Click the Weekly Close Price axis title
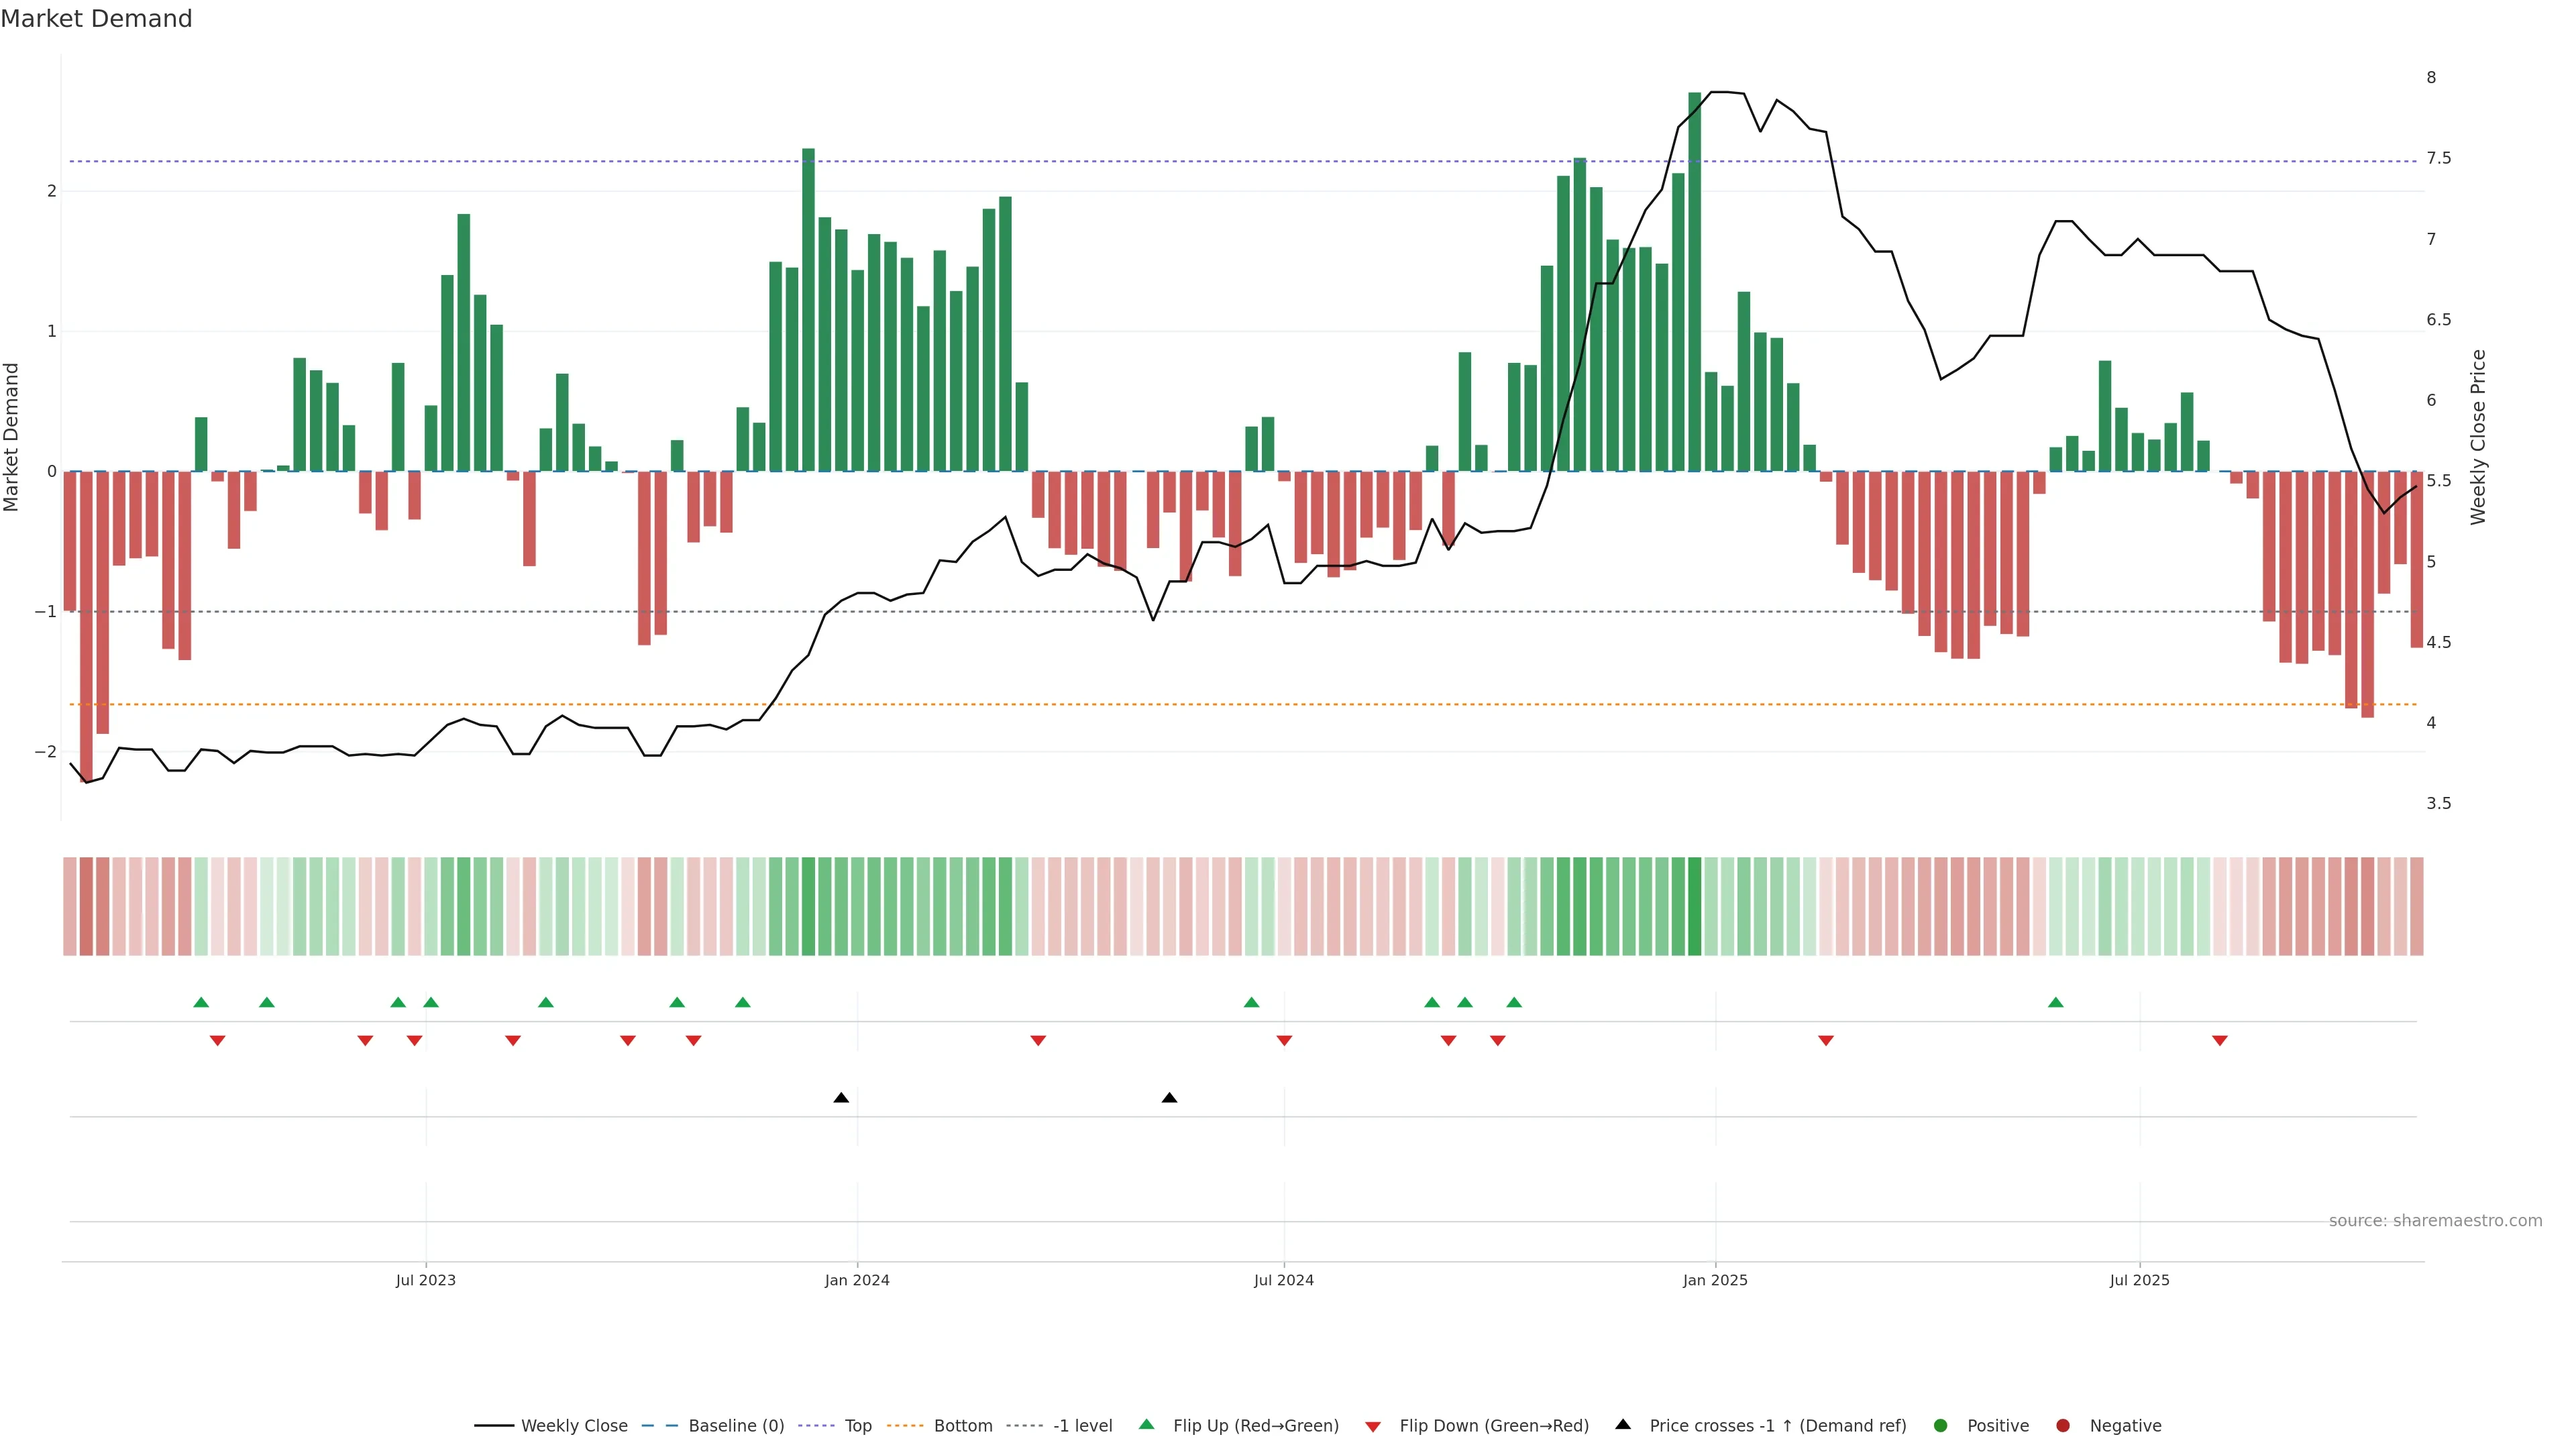 coord(2478,437)
